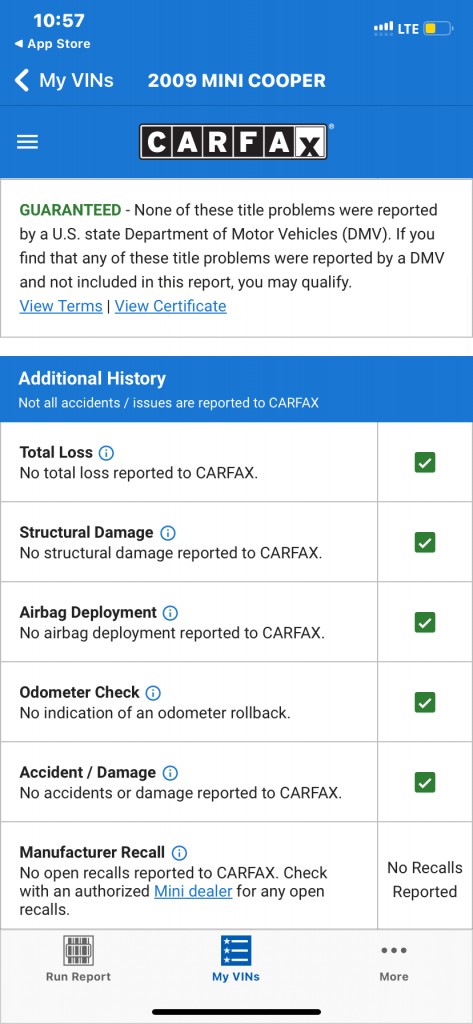This screenshot has width=473, height=1024.
Task: Click the Airbag Deployment green checkmark
Action: [425, 622]
